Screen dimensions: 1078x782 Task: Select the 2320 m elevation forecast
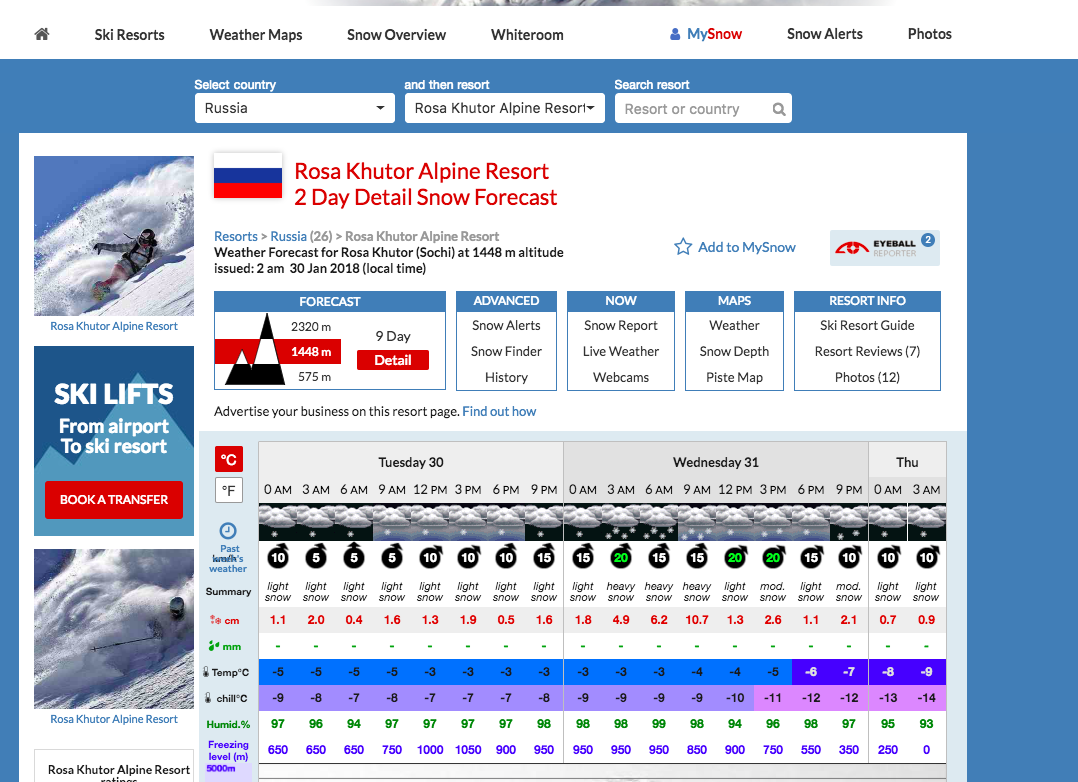point(311,327)
